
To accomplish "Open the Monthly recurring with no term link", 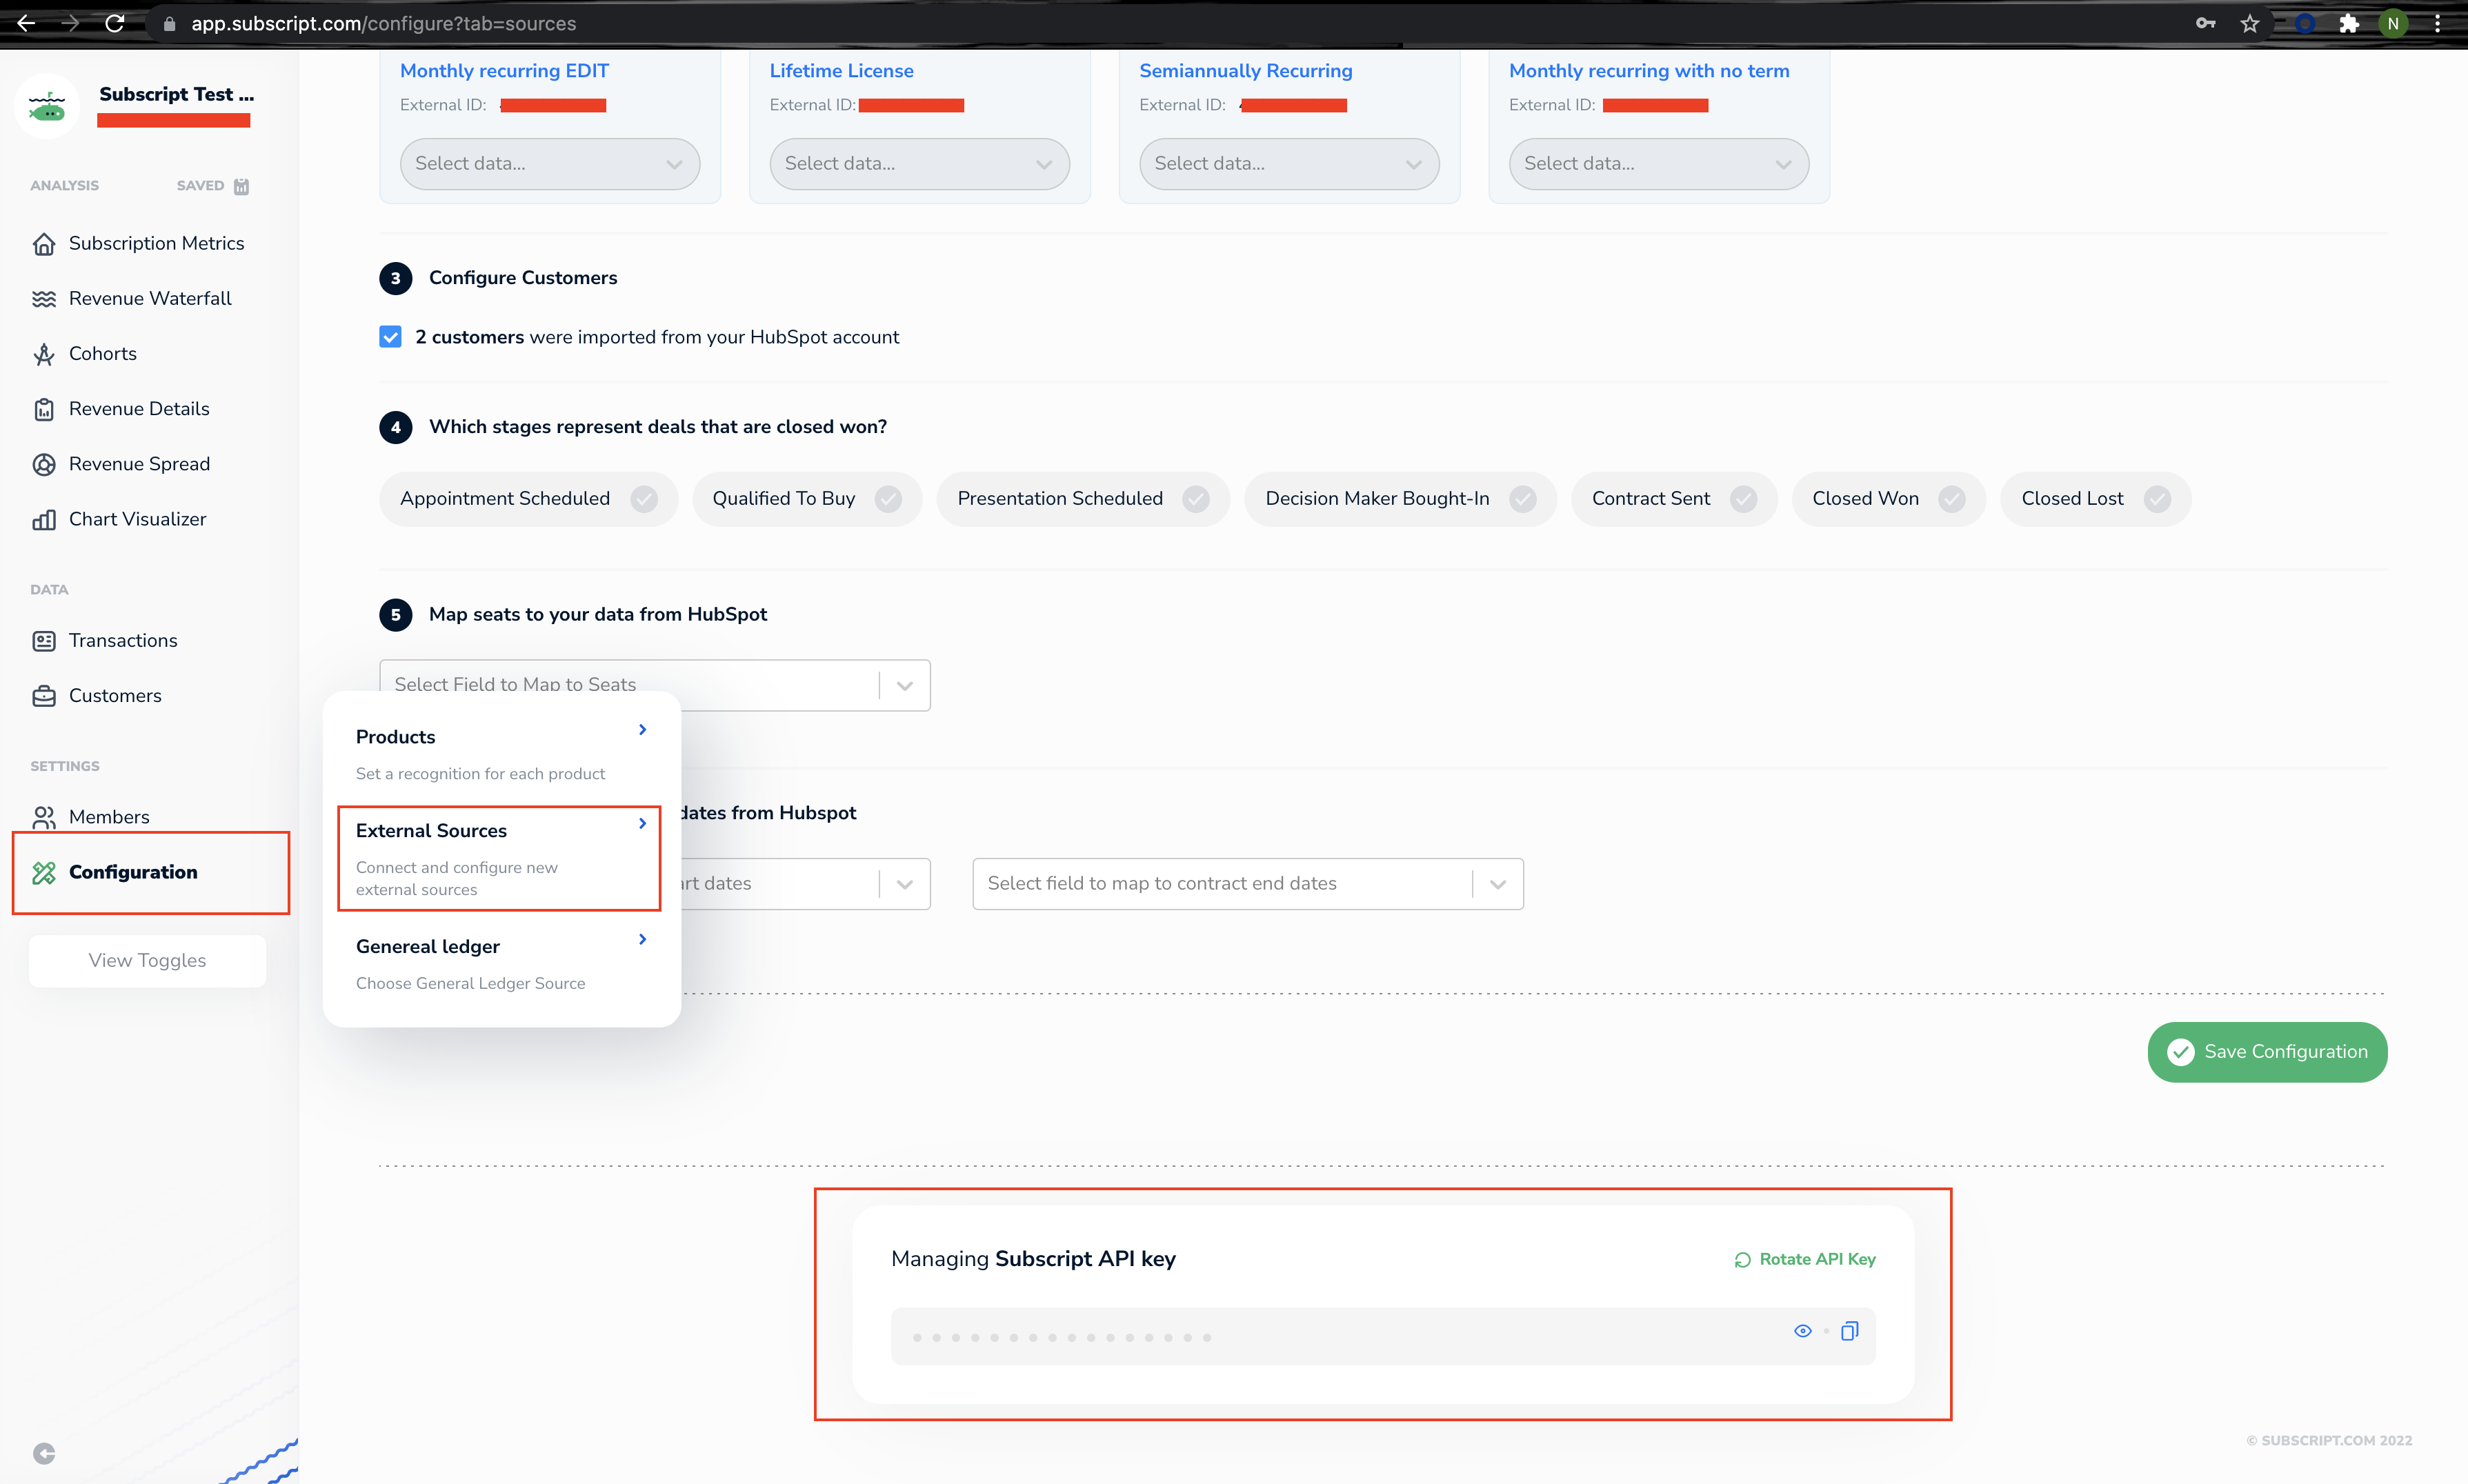I will click(x=1649, y=71).
